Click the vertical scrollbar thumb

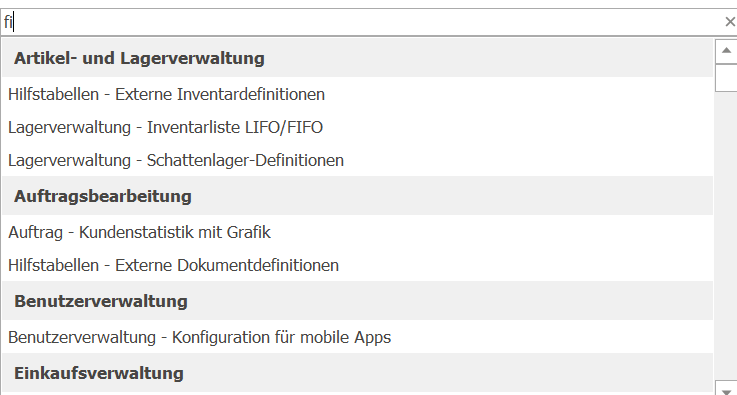pyautogui.click(x=726, y=78)
